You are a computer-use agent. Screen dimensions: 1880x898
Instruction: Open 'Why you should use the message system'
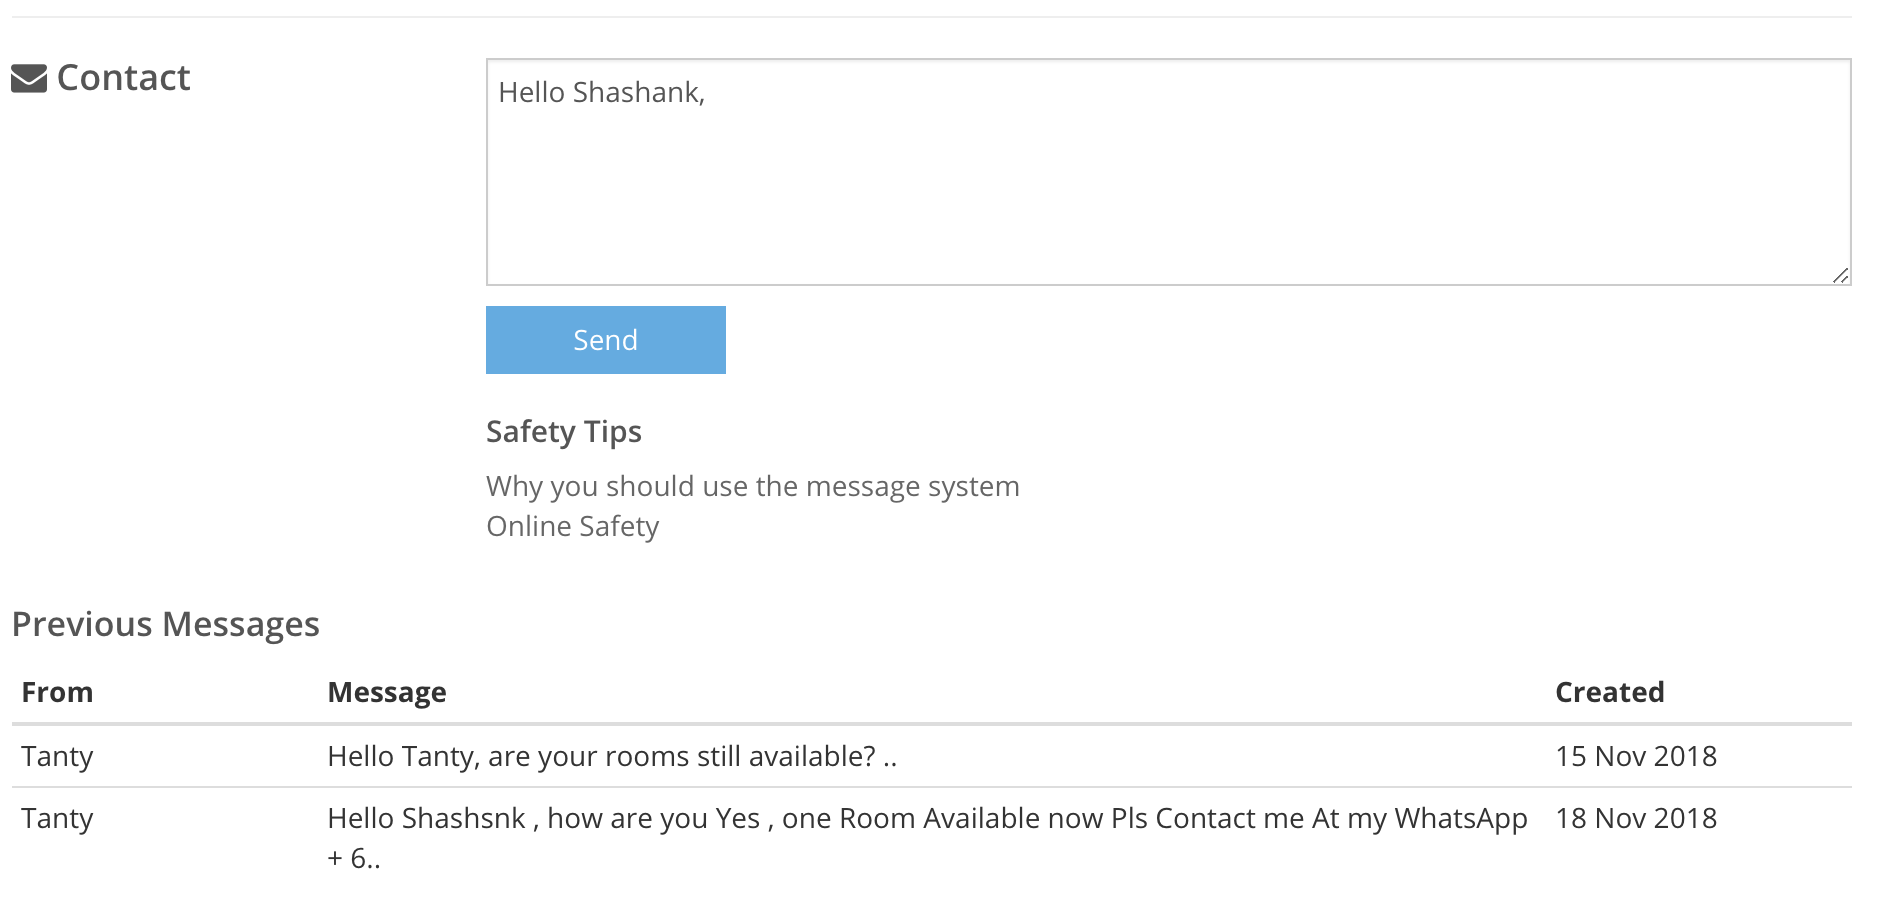[x=752, y=487]
